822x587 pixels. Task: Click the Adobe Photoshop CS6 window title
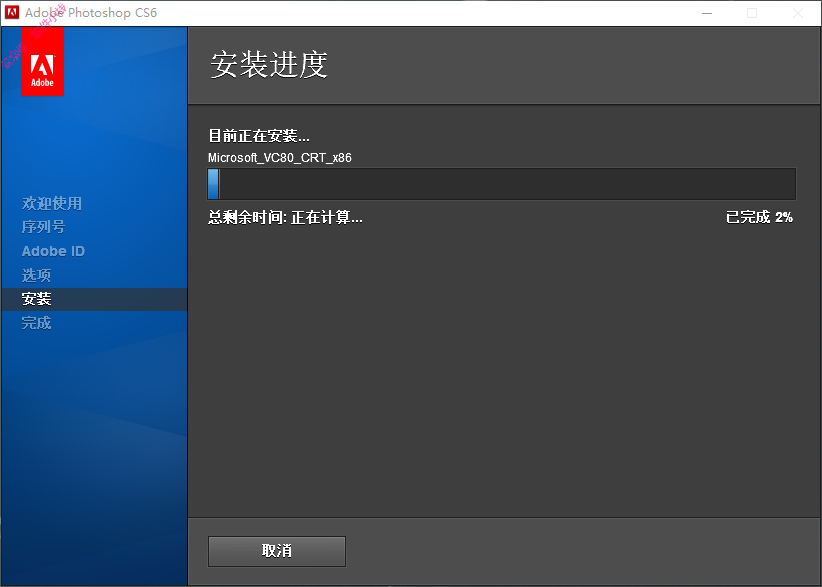91,13
